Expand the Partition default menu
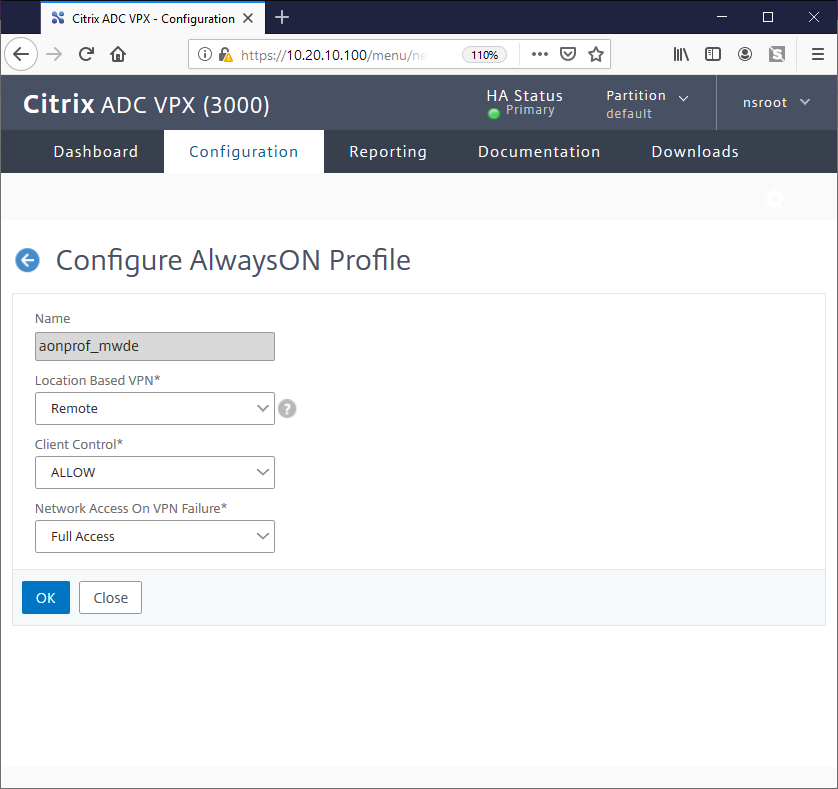 coord(647,104)
